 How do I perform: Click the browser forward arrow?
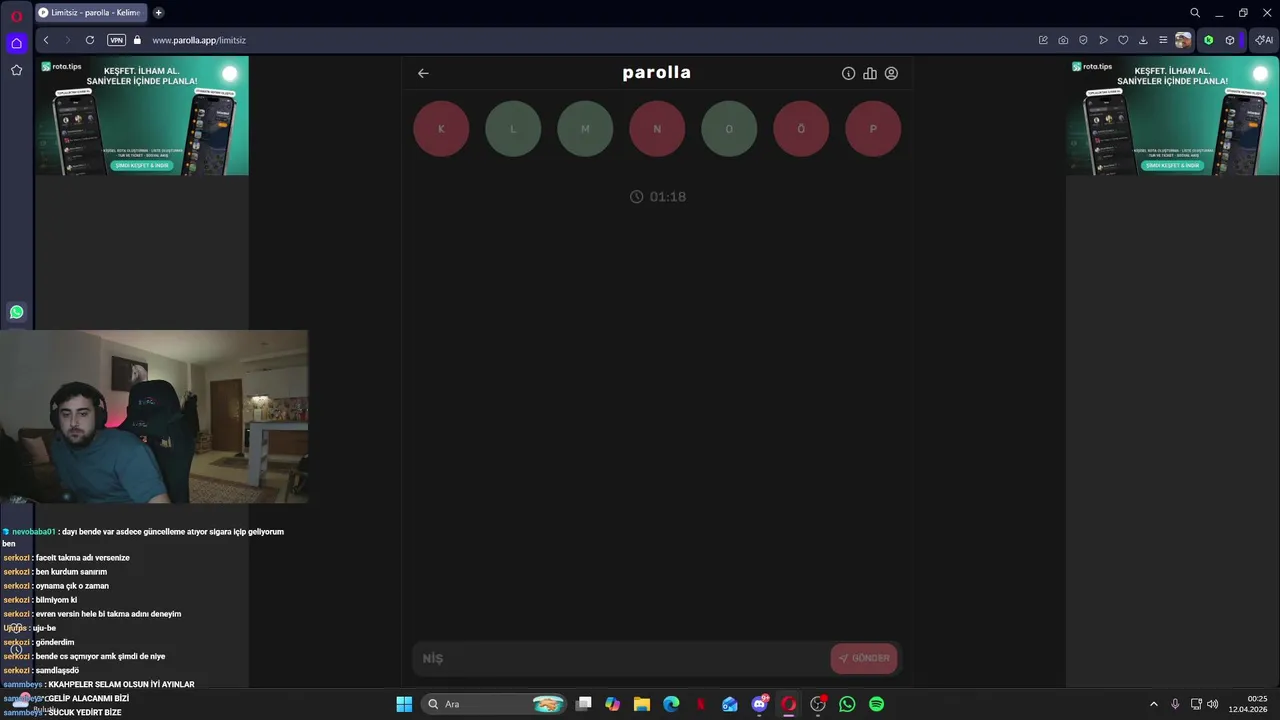pyautogui.click(x=67, y=40)
